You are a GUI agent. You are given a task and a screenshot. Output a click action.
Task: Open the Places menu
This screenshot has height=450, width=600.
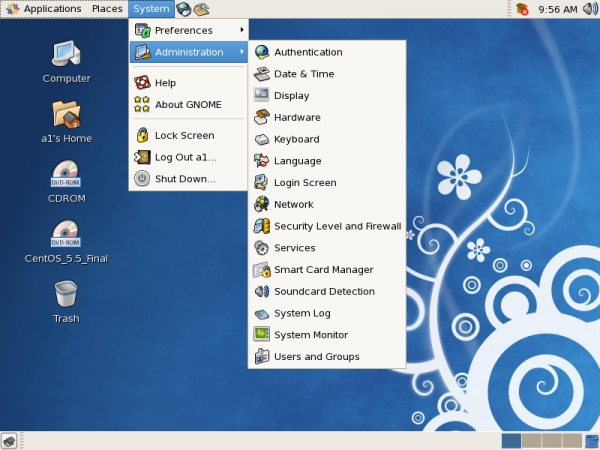(107, 9)
